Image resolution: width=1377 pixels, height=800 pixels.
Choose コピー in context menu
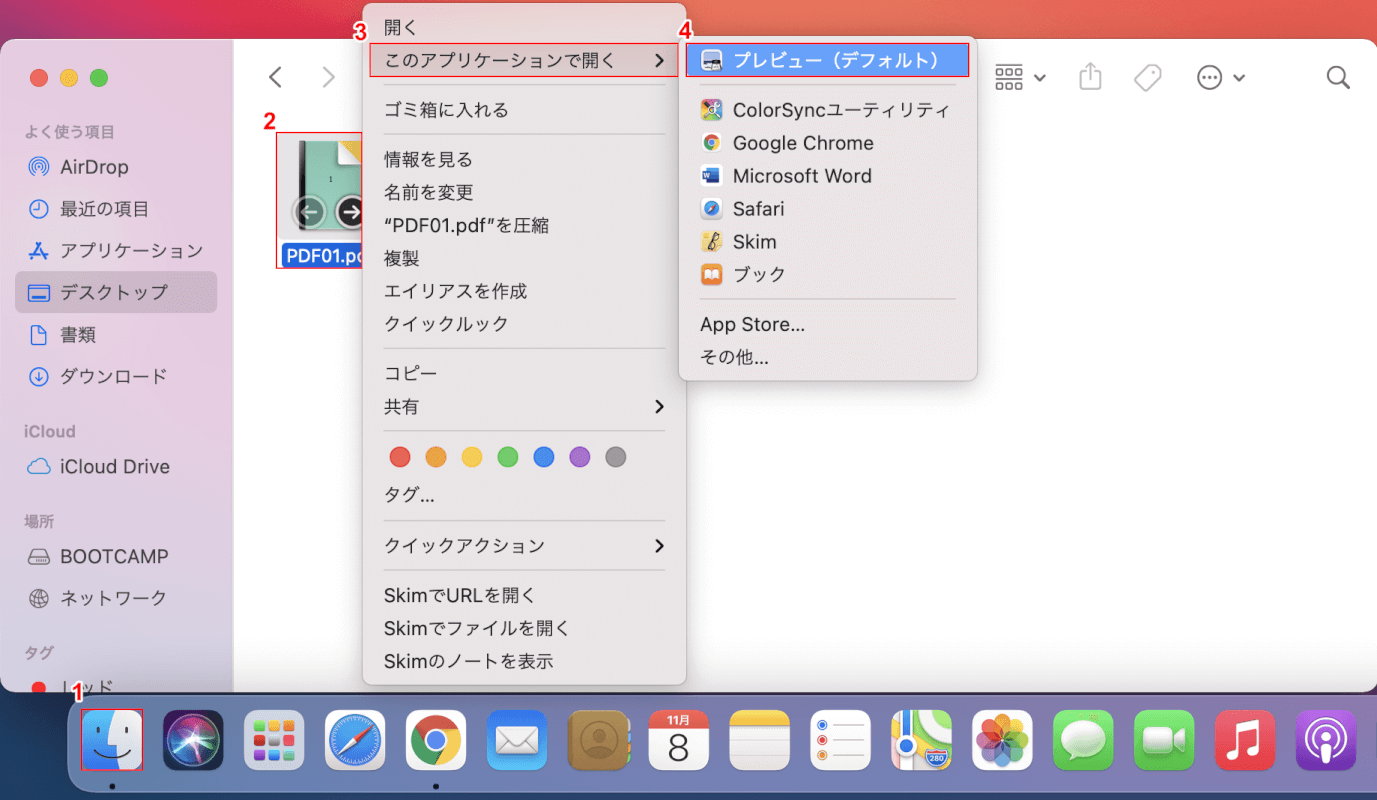coord(525,373)
